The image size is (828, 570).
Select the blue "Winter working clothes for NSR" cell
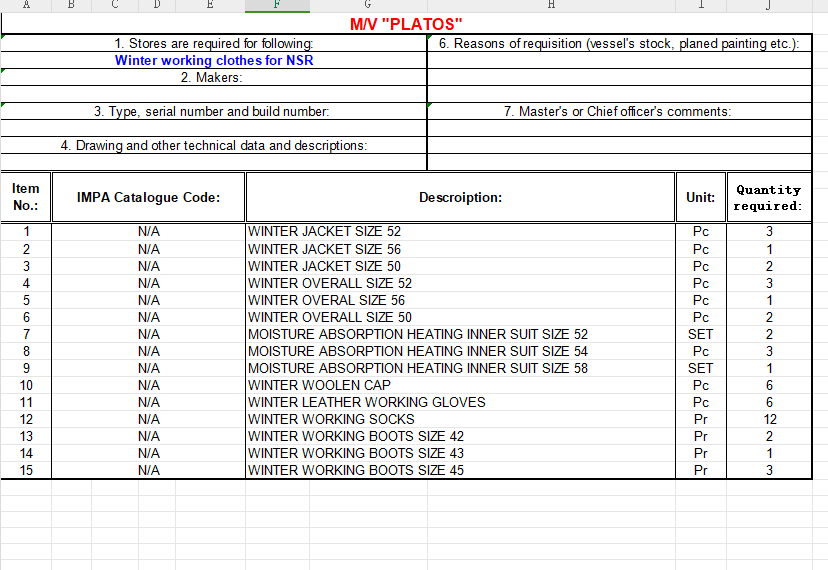click(214, 60)
